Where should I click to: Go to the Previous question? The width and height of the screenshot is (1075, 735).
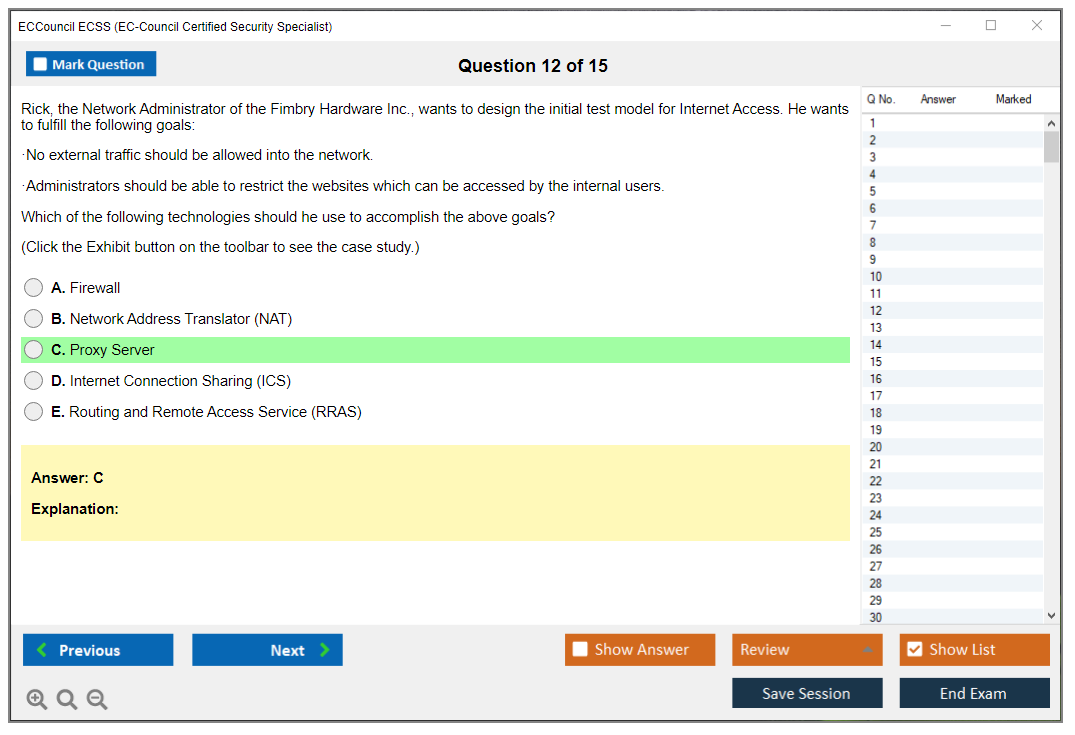coord(98,650)
